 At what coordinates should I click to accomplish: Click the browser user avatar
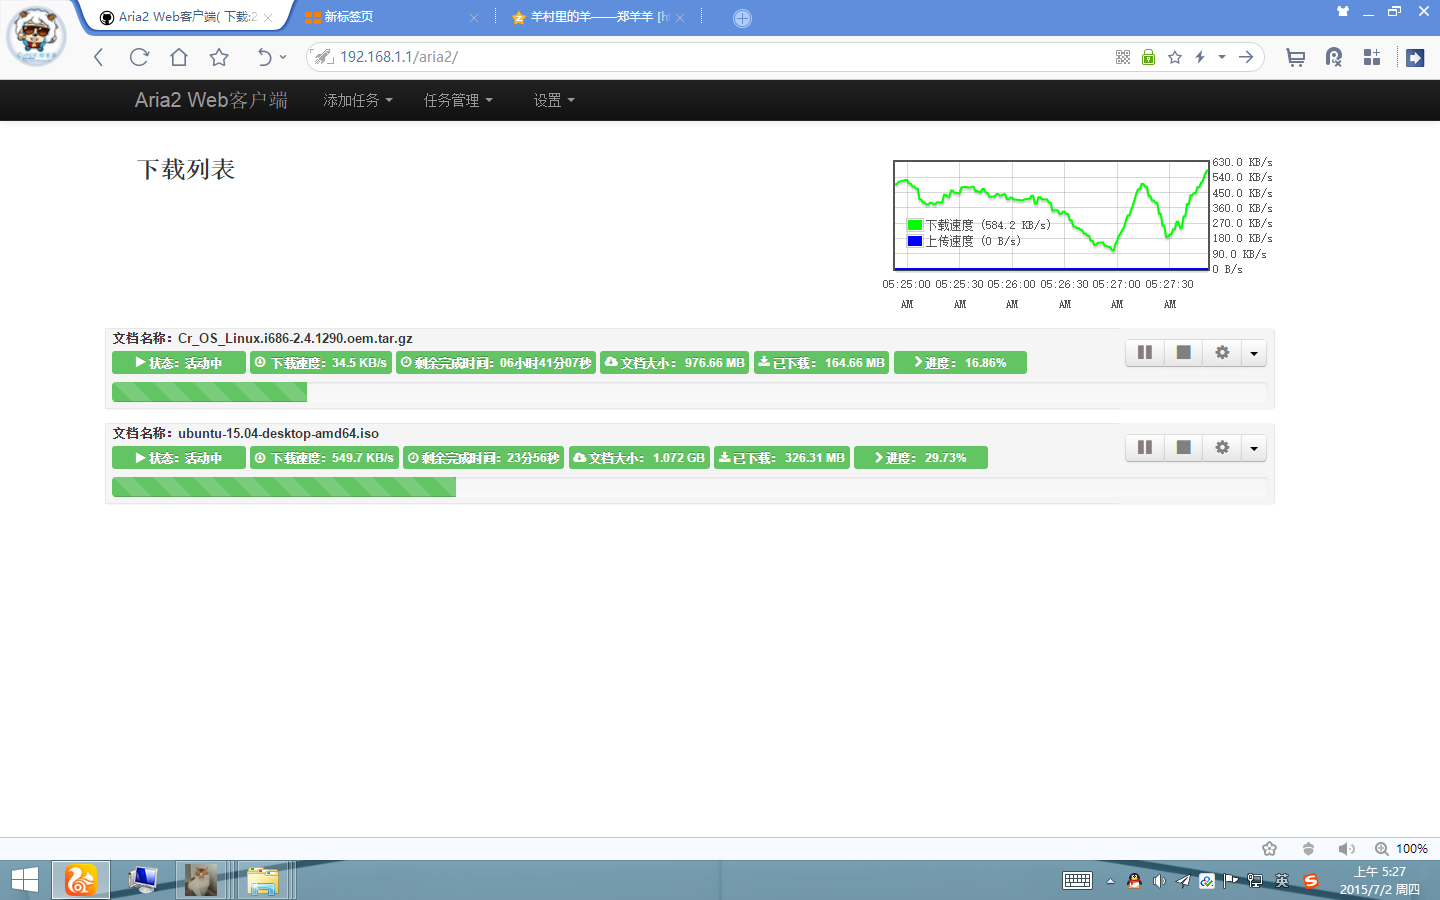tap(37, 36)
